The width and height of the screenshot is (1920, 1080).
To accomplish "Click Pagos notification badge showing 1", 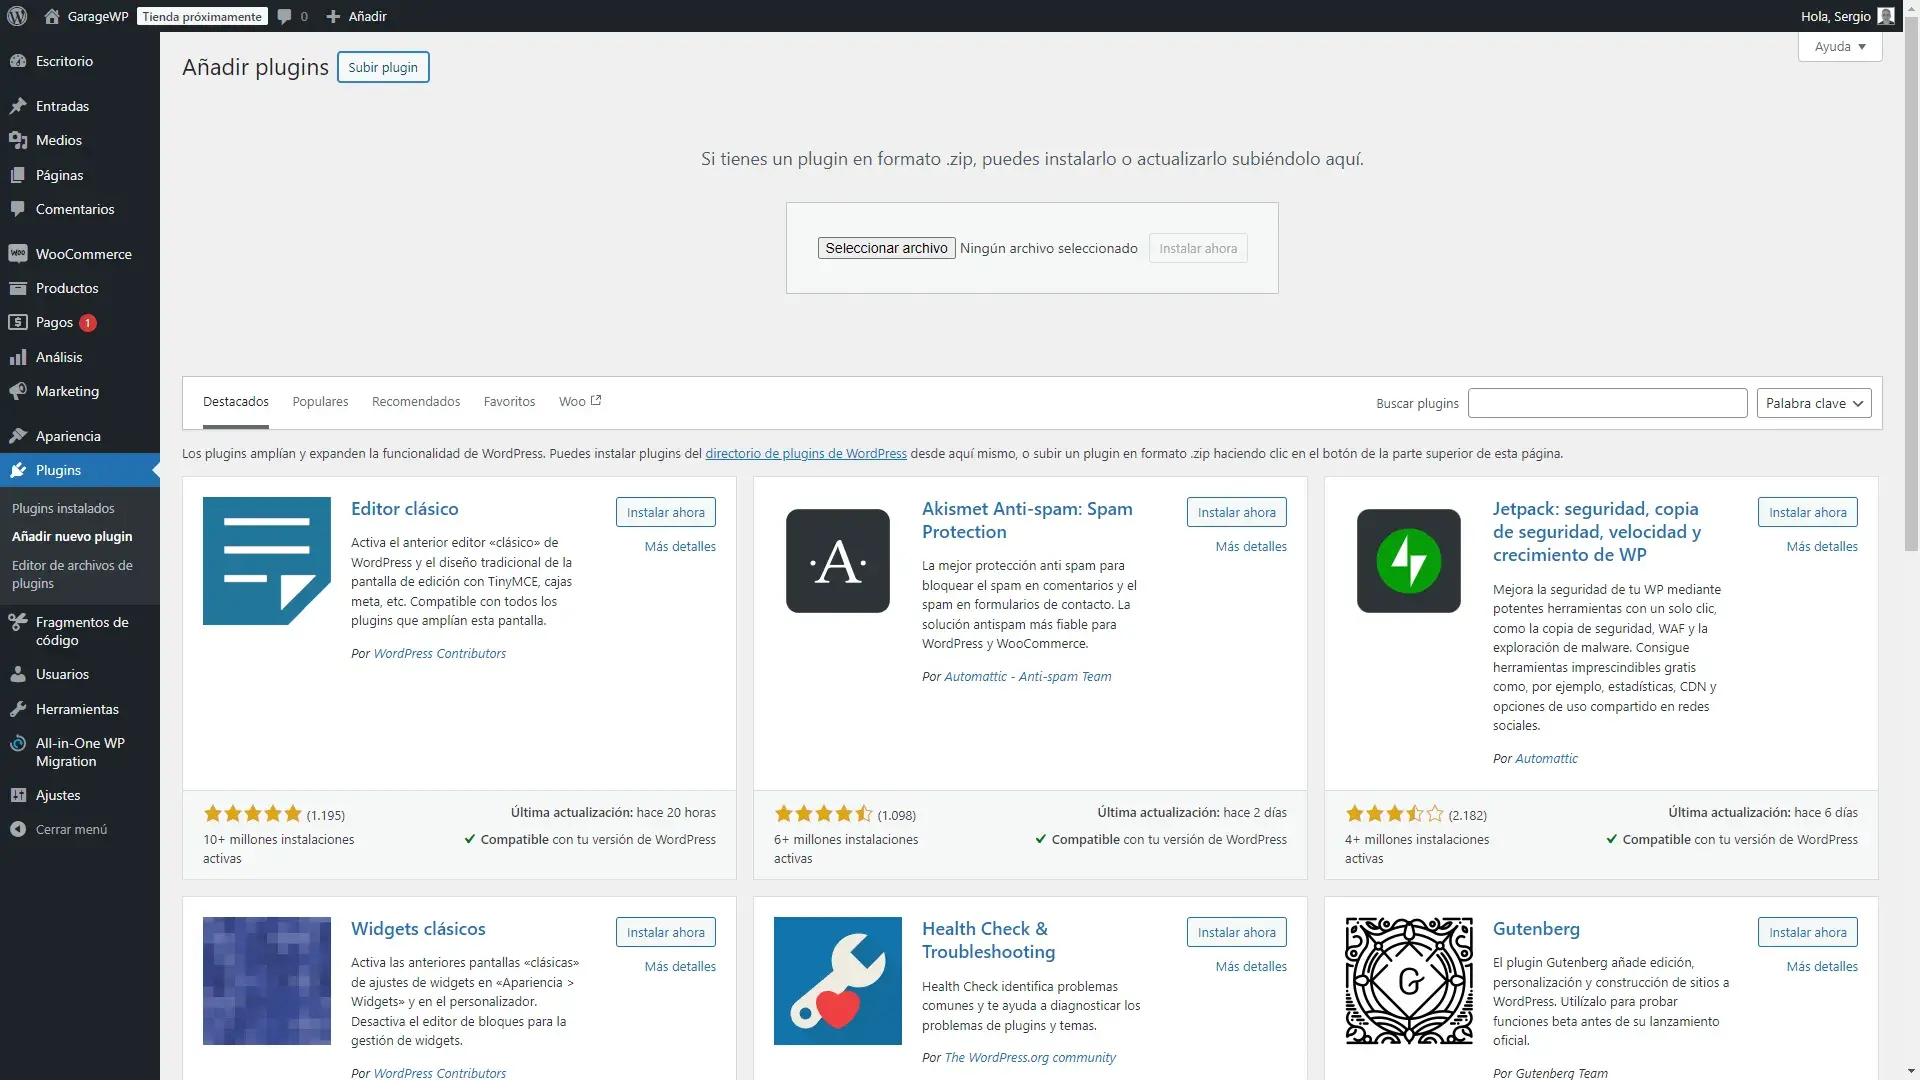I will 88,322.
